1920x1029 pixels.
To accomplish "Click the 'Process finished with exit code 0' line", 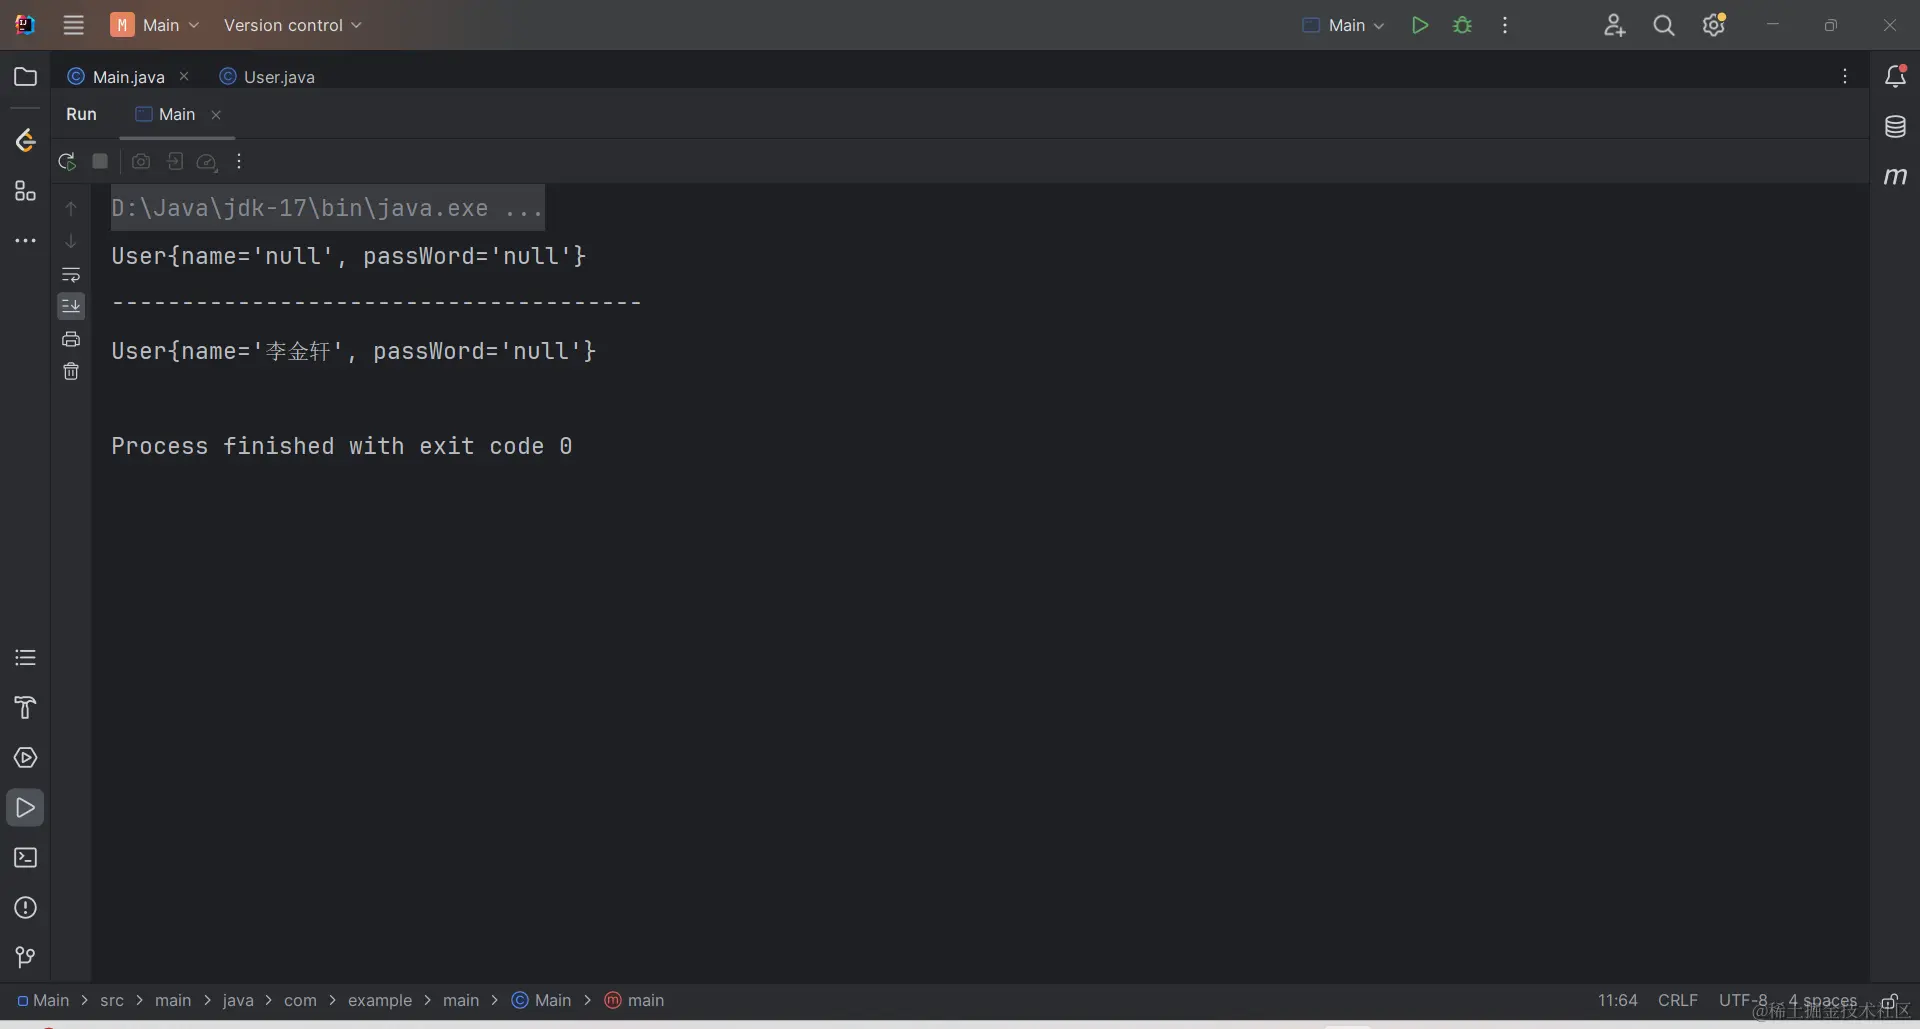I will pyautogui.click(x=342, y=447).
